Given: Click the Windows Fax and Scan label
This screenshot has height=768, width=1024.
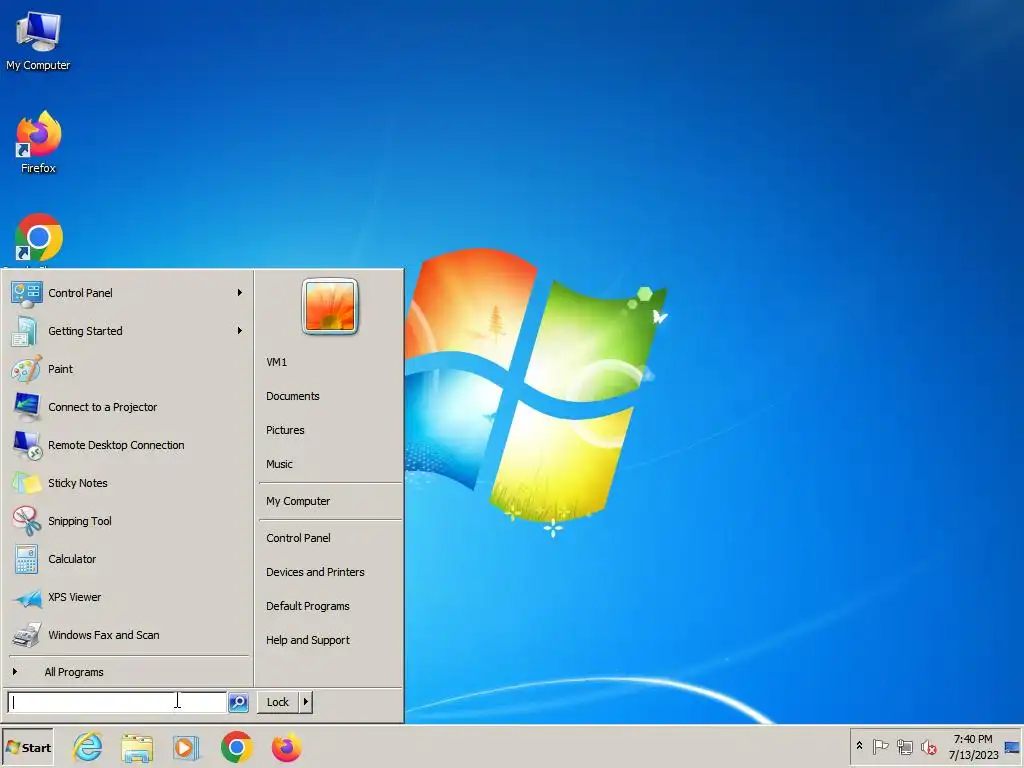Looking at the screenshot, I should tap(103, 635).
